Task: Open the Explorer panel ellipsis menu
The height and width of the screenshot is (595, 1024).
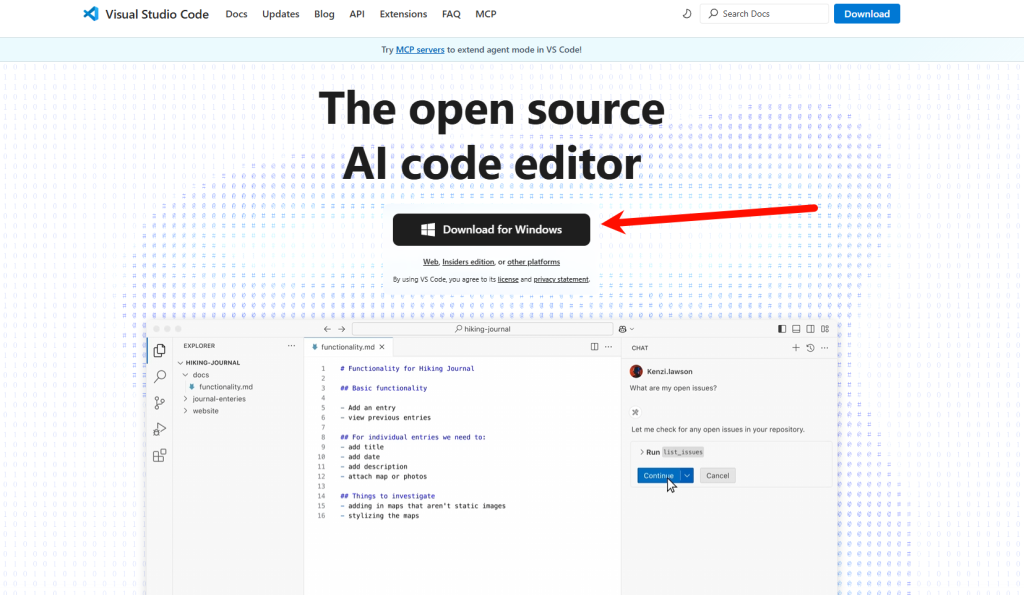Action: [x=291, y=346]
